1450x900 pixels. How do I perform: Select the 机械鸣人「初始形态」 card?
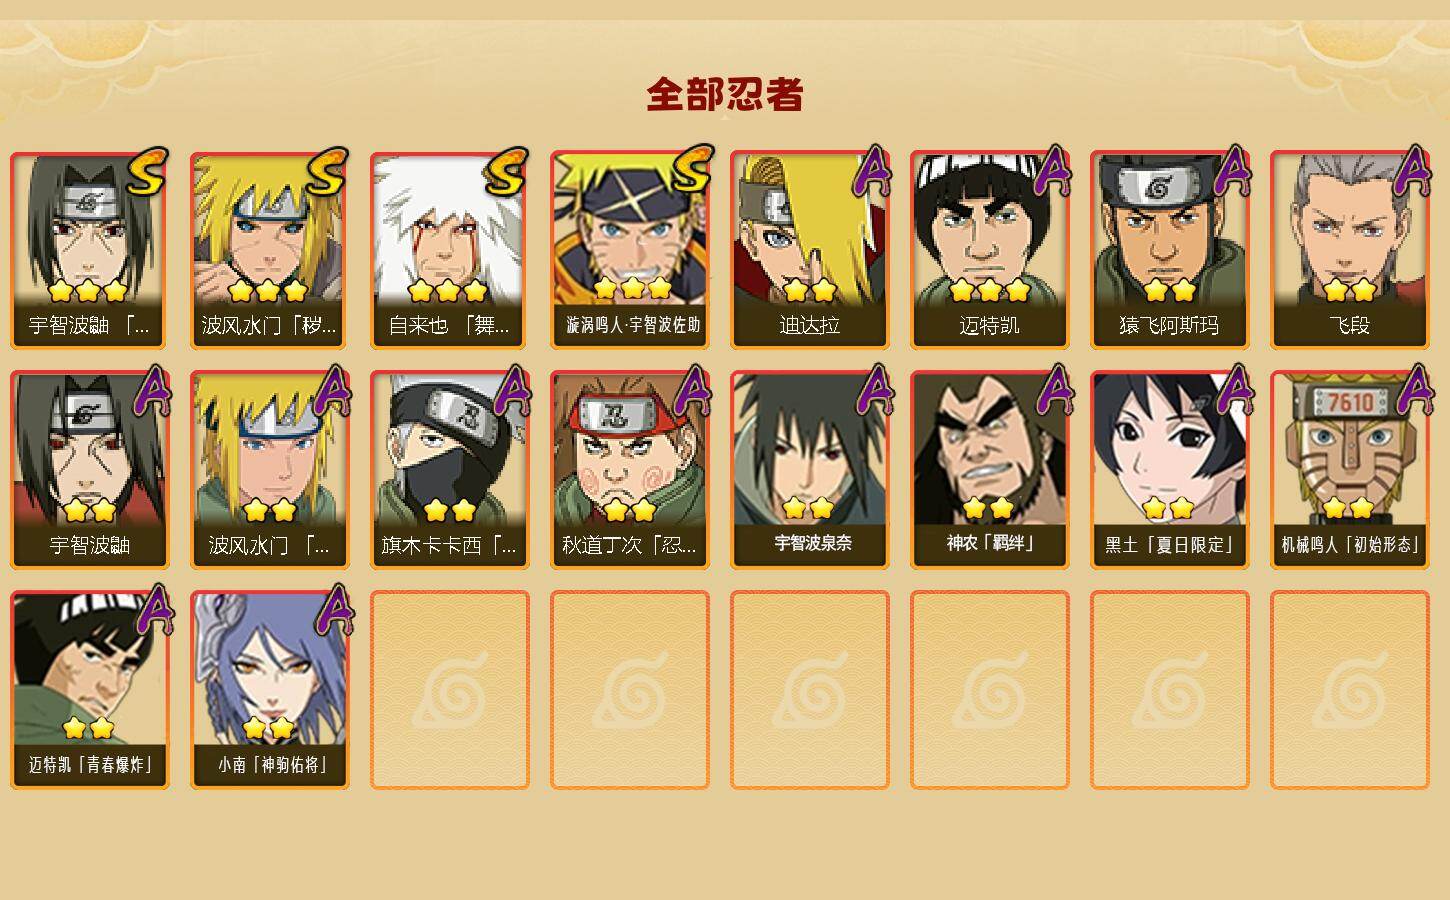[1350, 470]
